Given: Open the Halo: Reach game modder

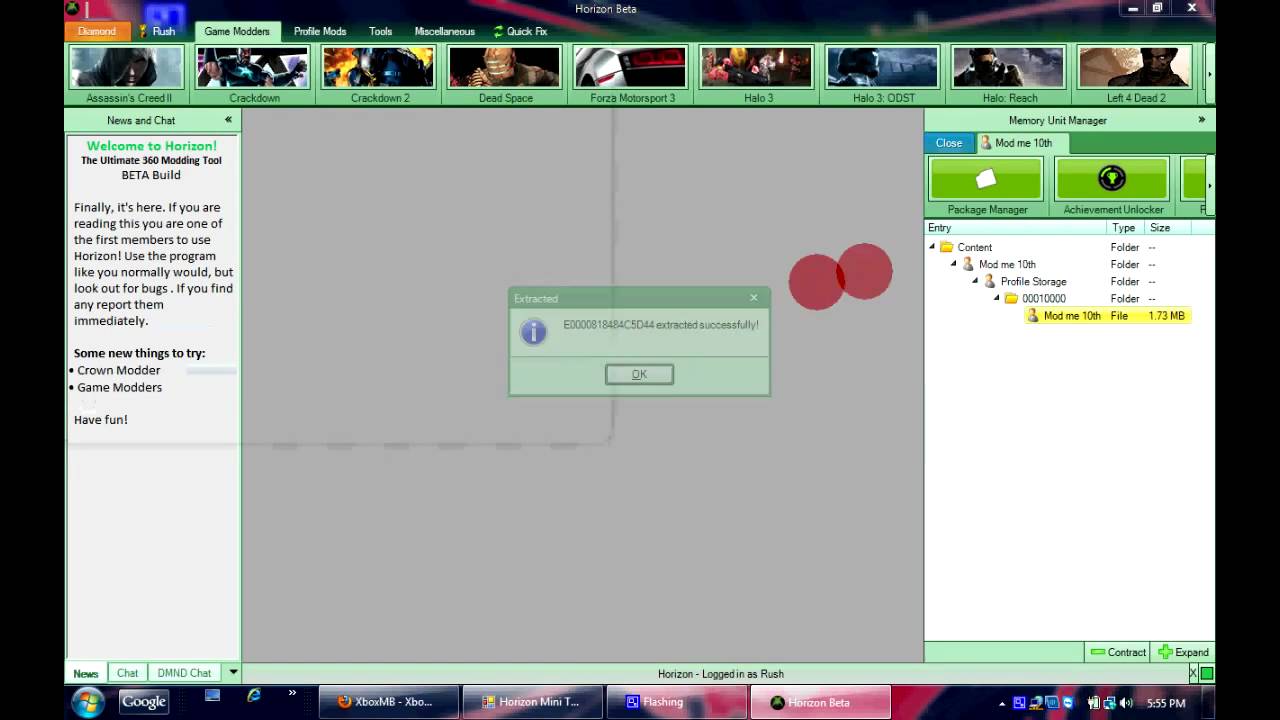Looking at the screenshot, I should 1009,75.
